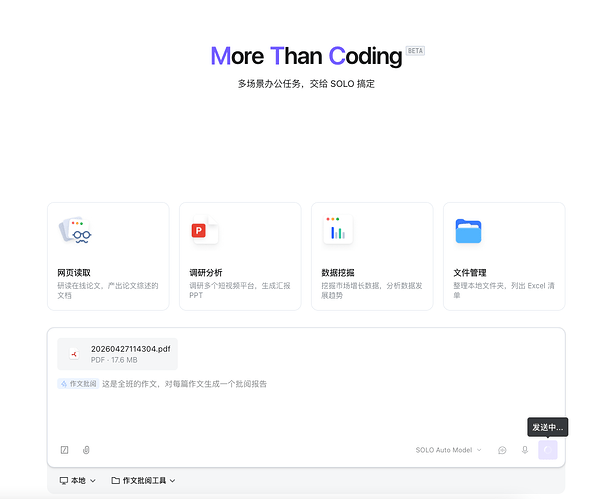Click the More Than Coding heading
Screen dimensions: 616x499
[306, 56]
